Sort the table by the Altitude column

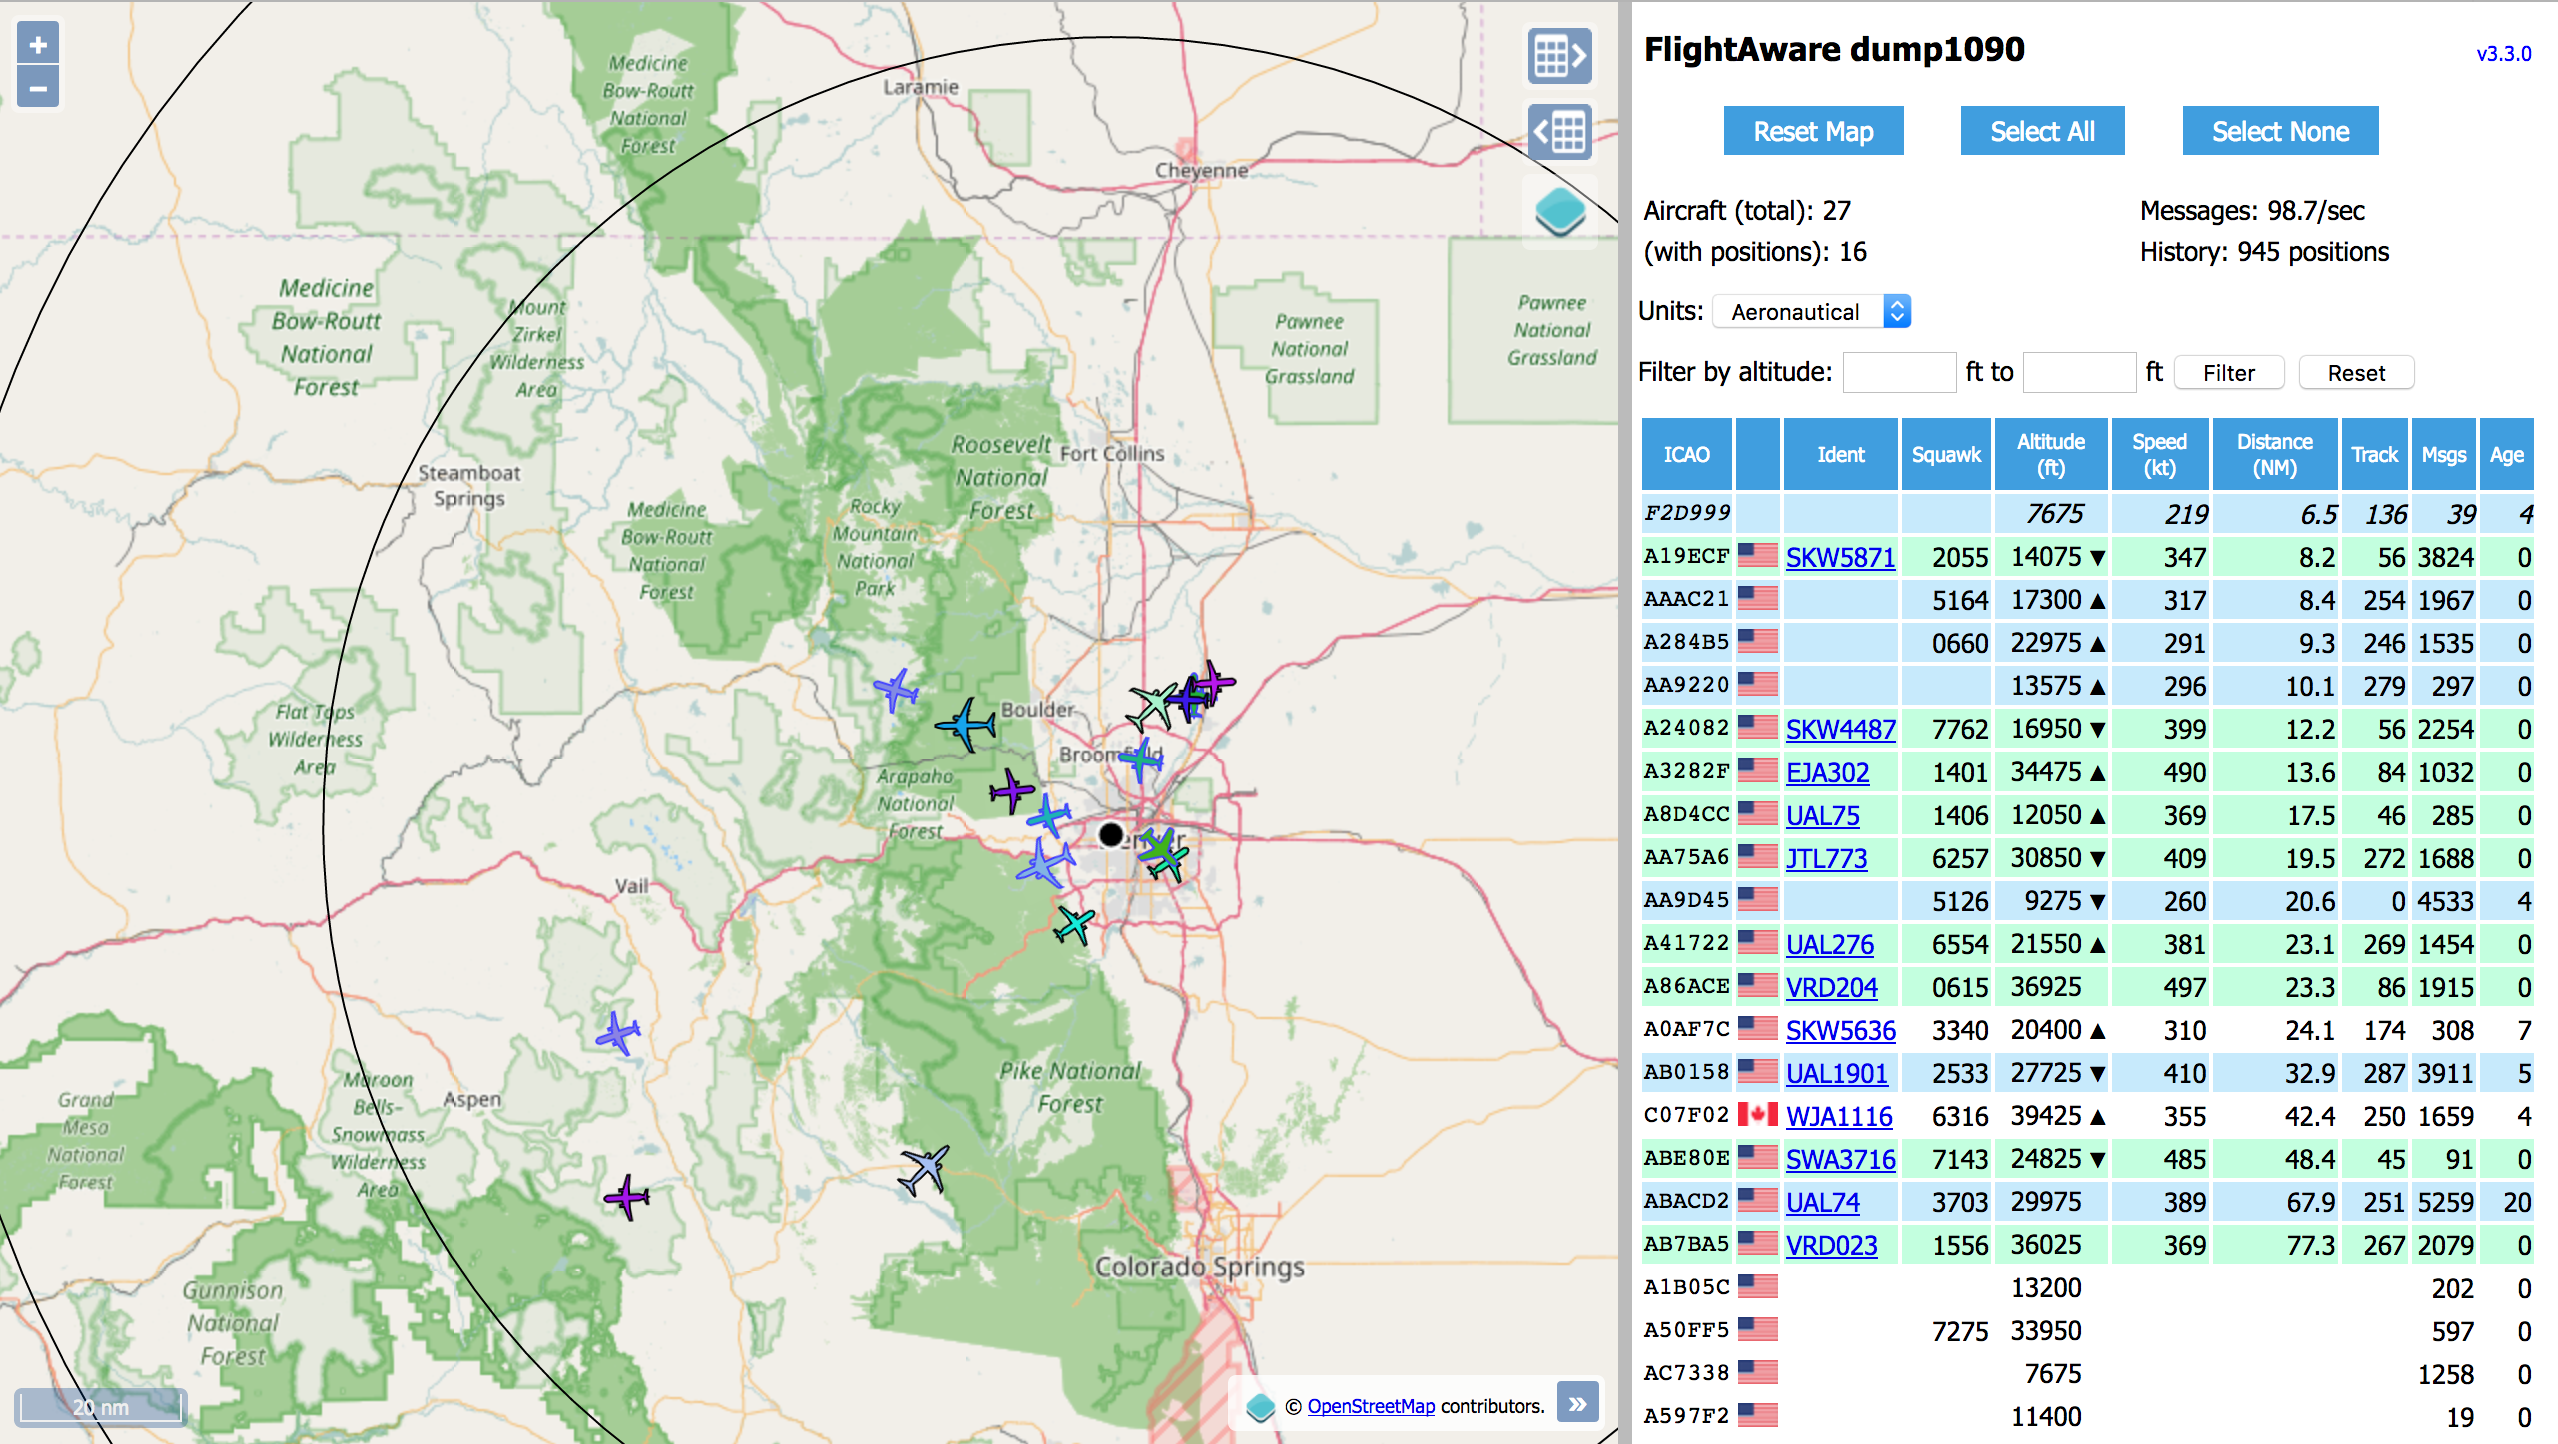(2050, 455)
